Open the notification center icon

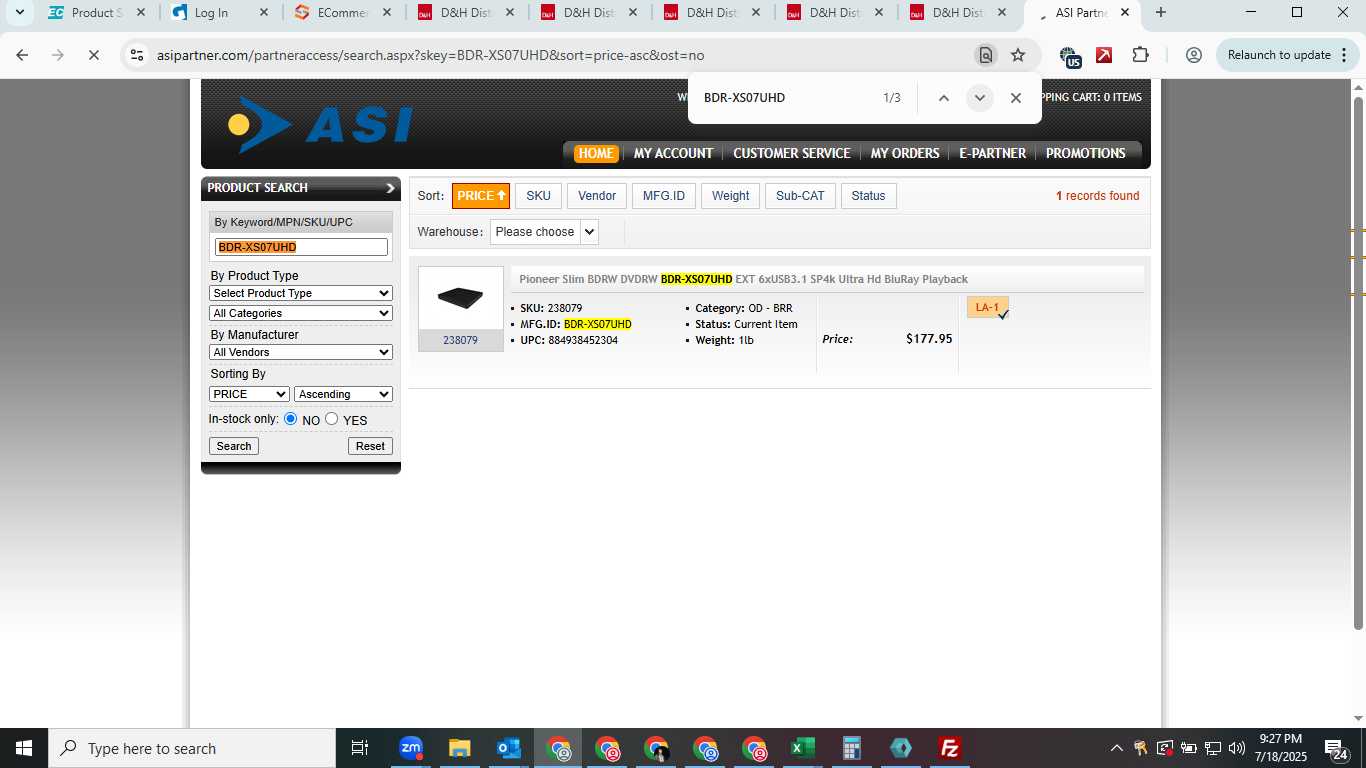[1337, 748]
